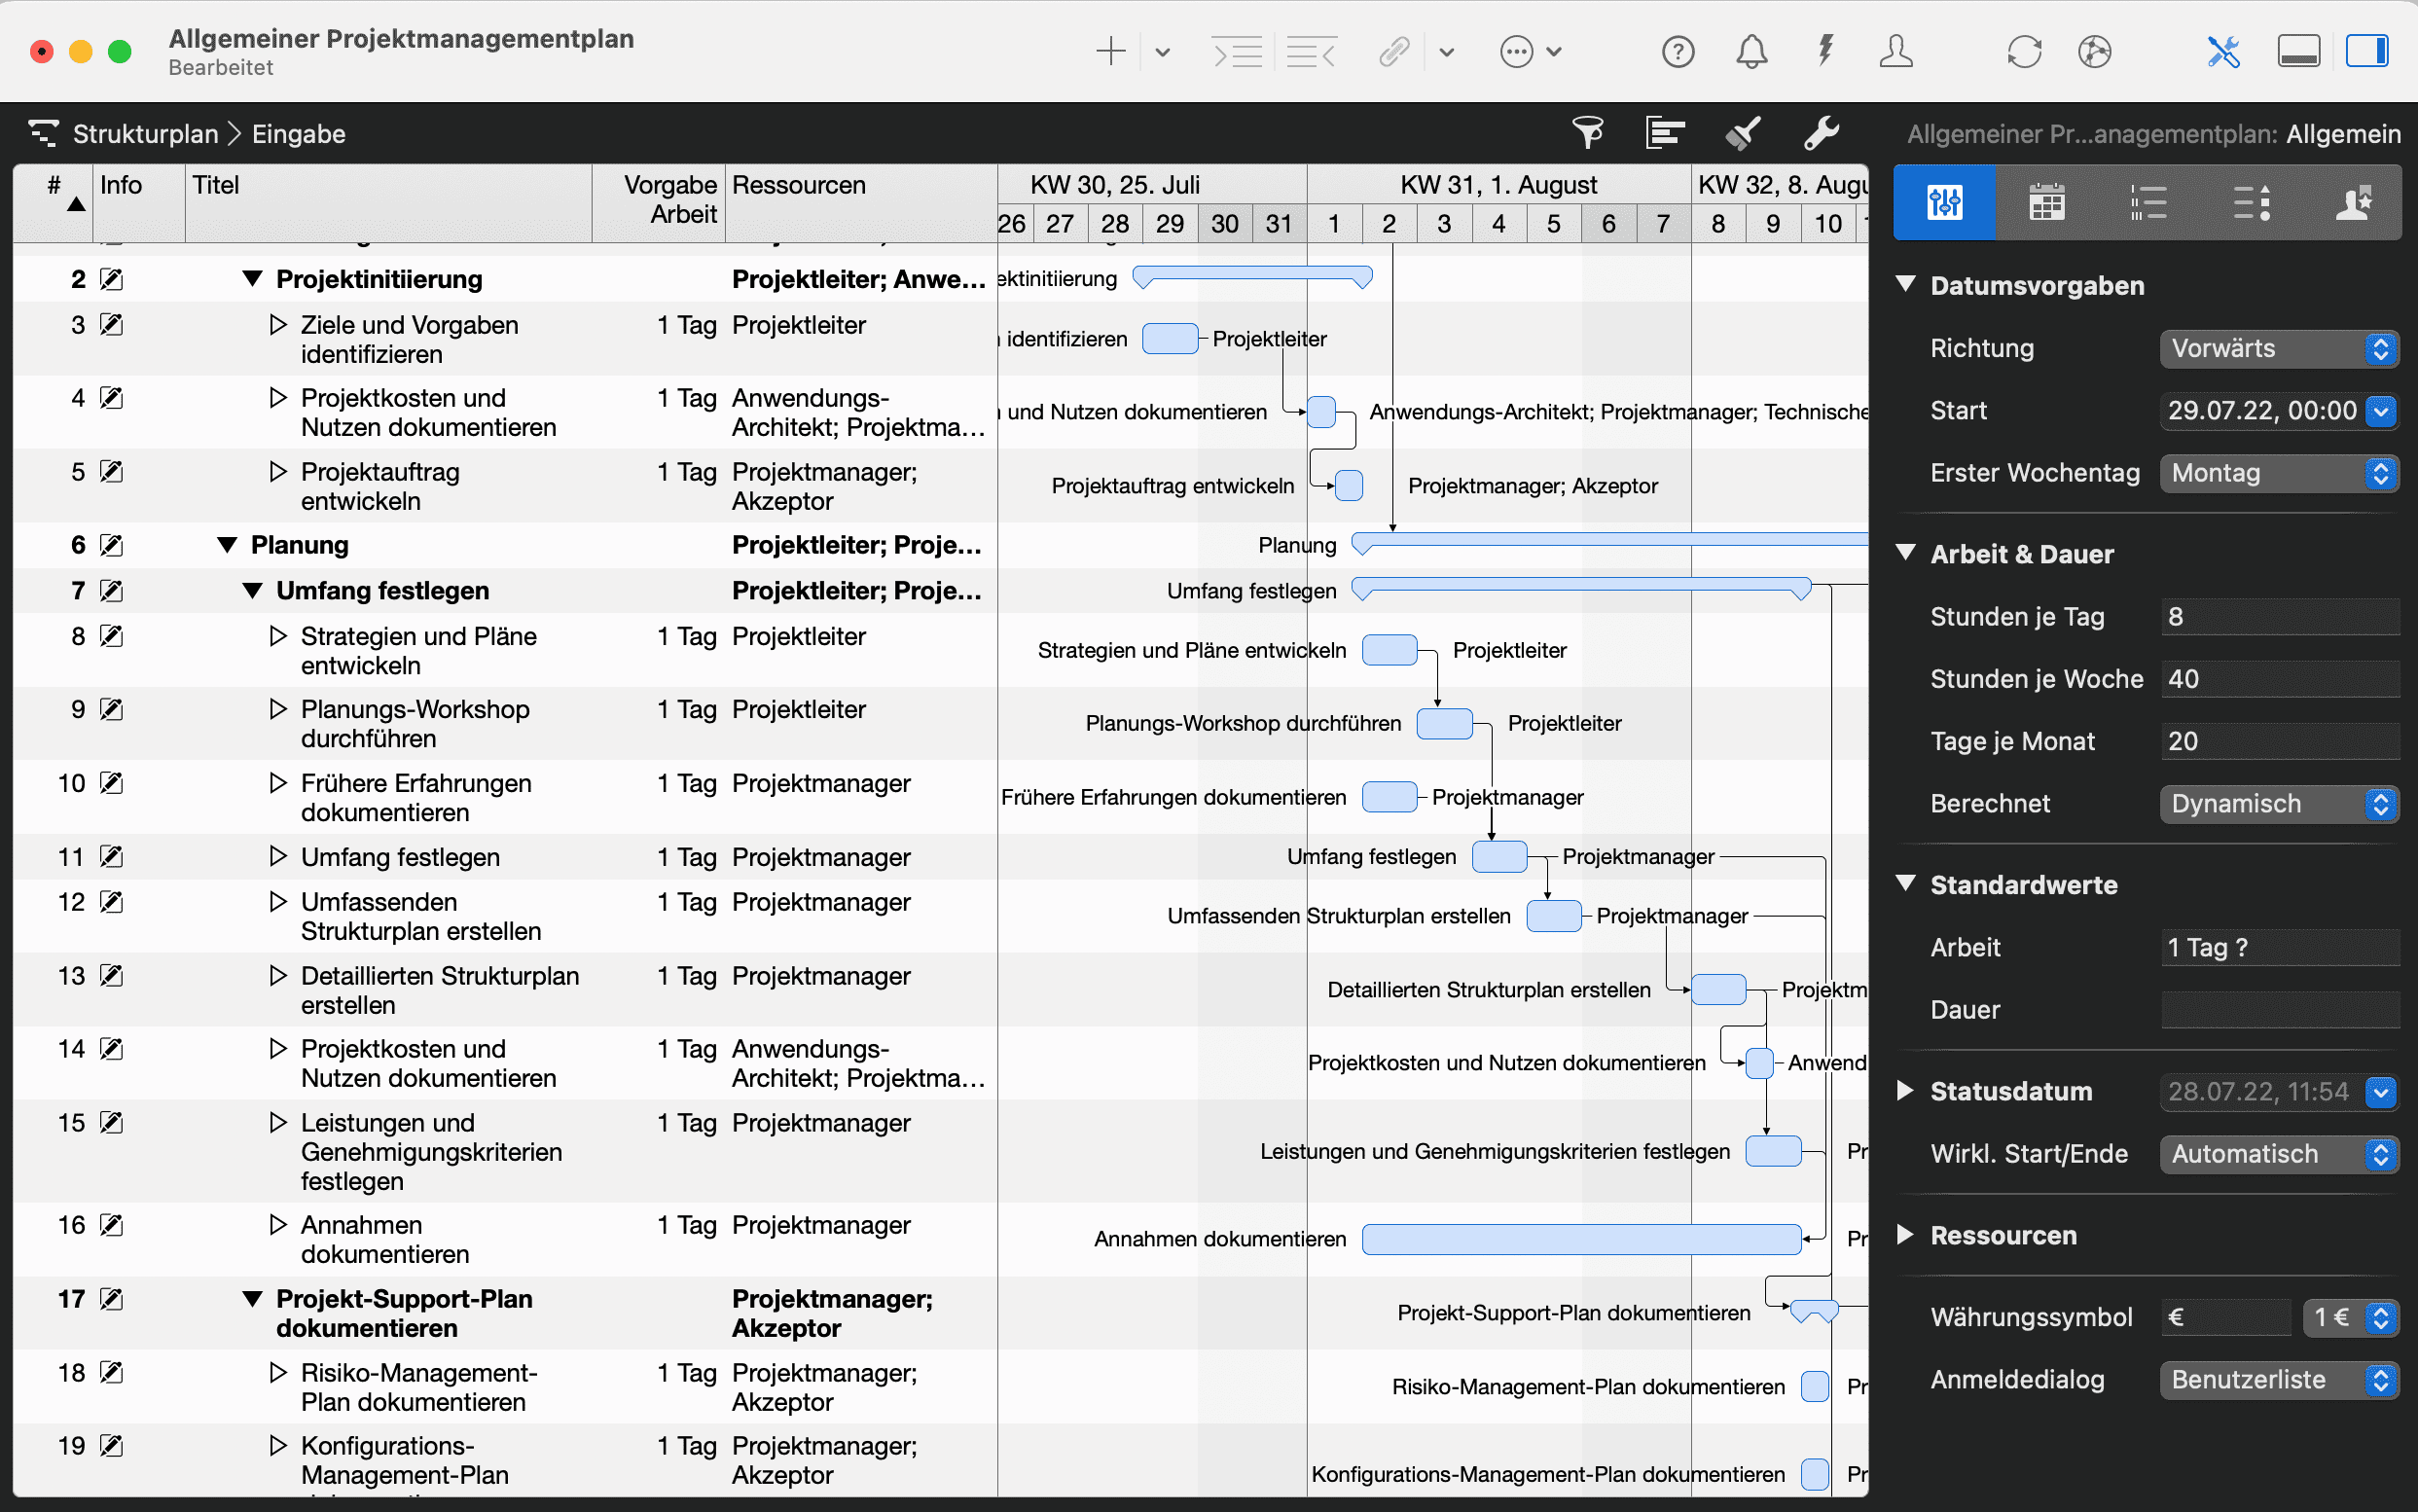Click the sync circular arrows icon
2418x1512 pixels.
[2024, 52]
